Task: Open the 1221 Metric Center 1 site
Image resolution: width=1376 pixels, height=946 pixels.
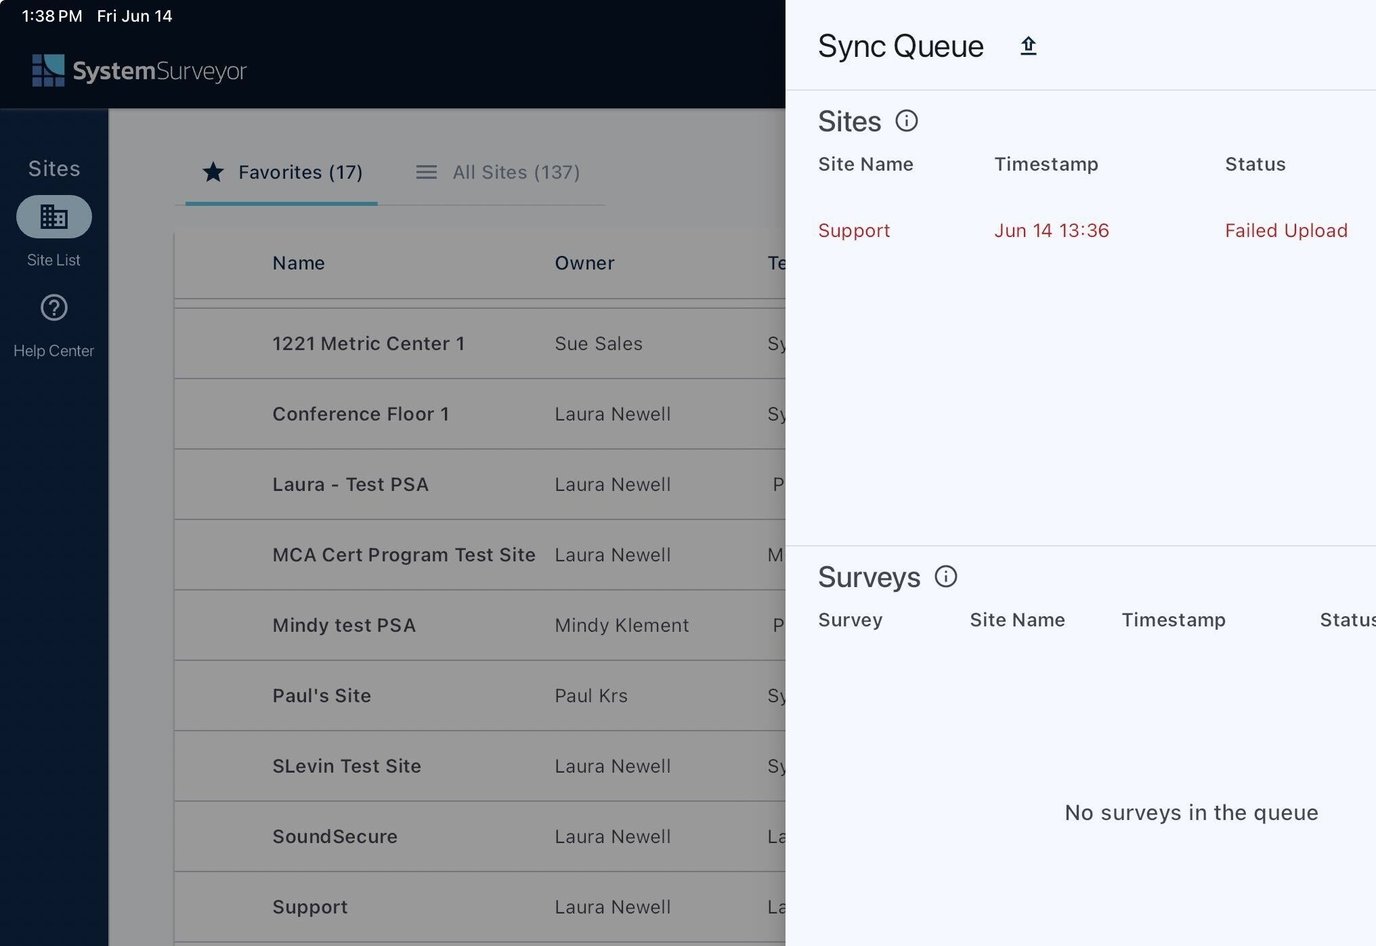Action: click(368, 343)
